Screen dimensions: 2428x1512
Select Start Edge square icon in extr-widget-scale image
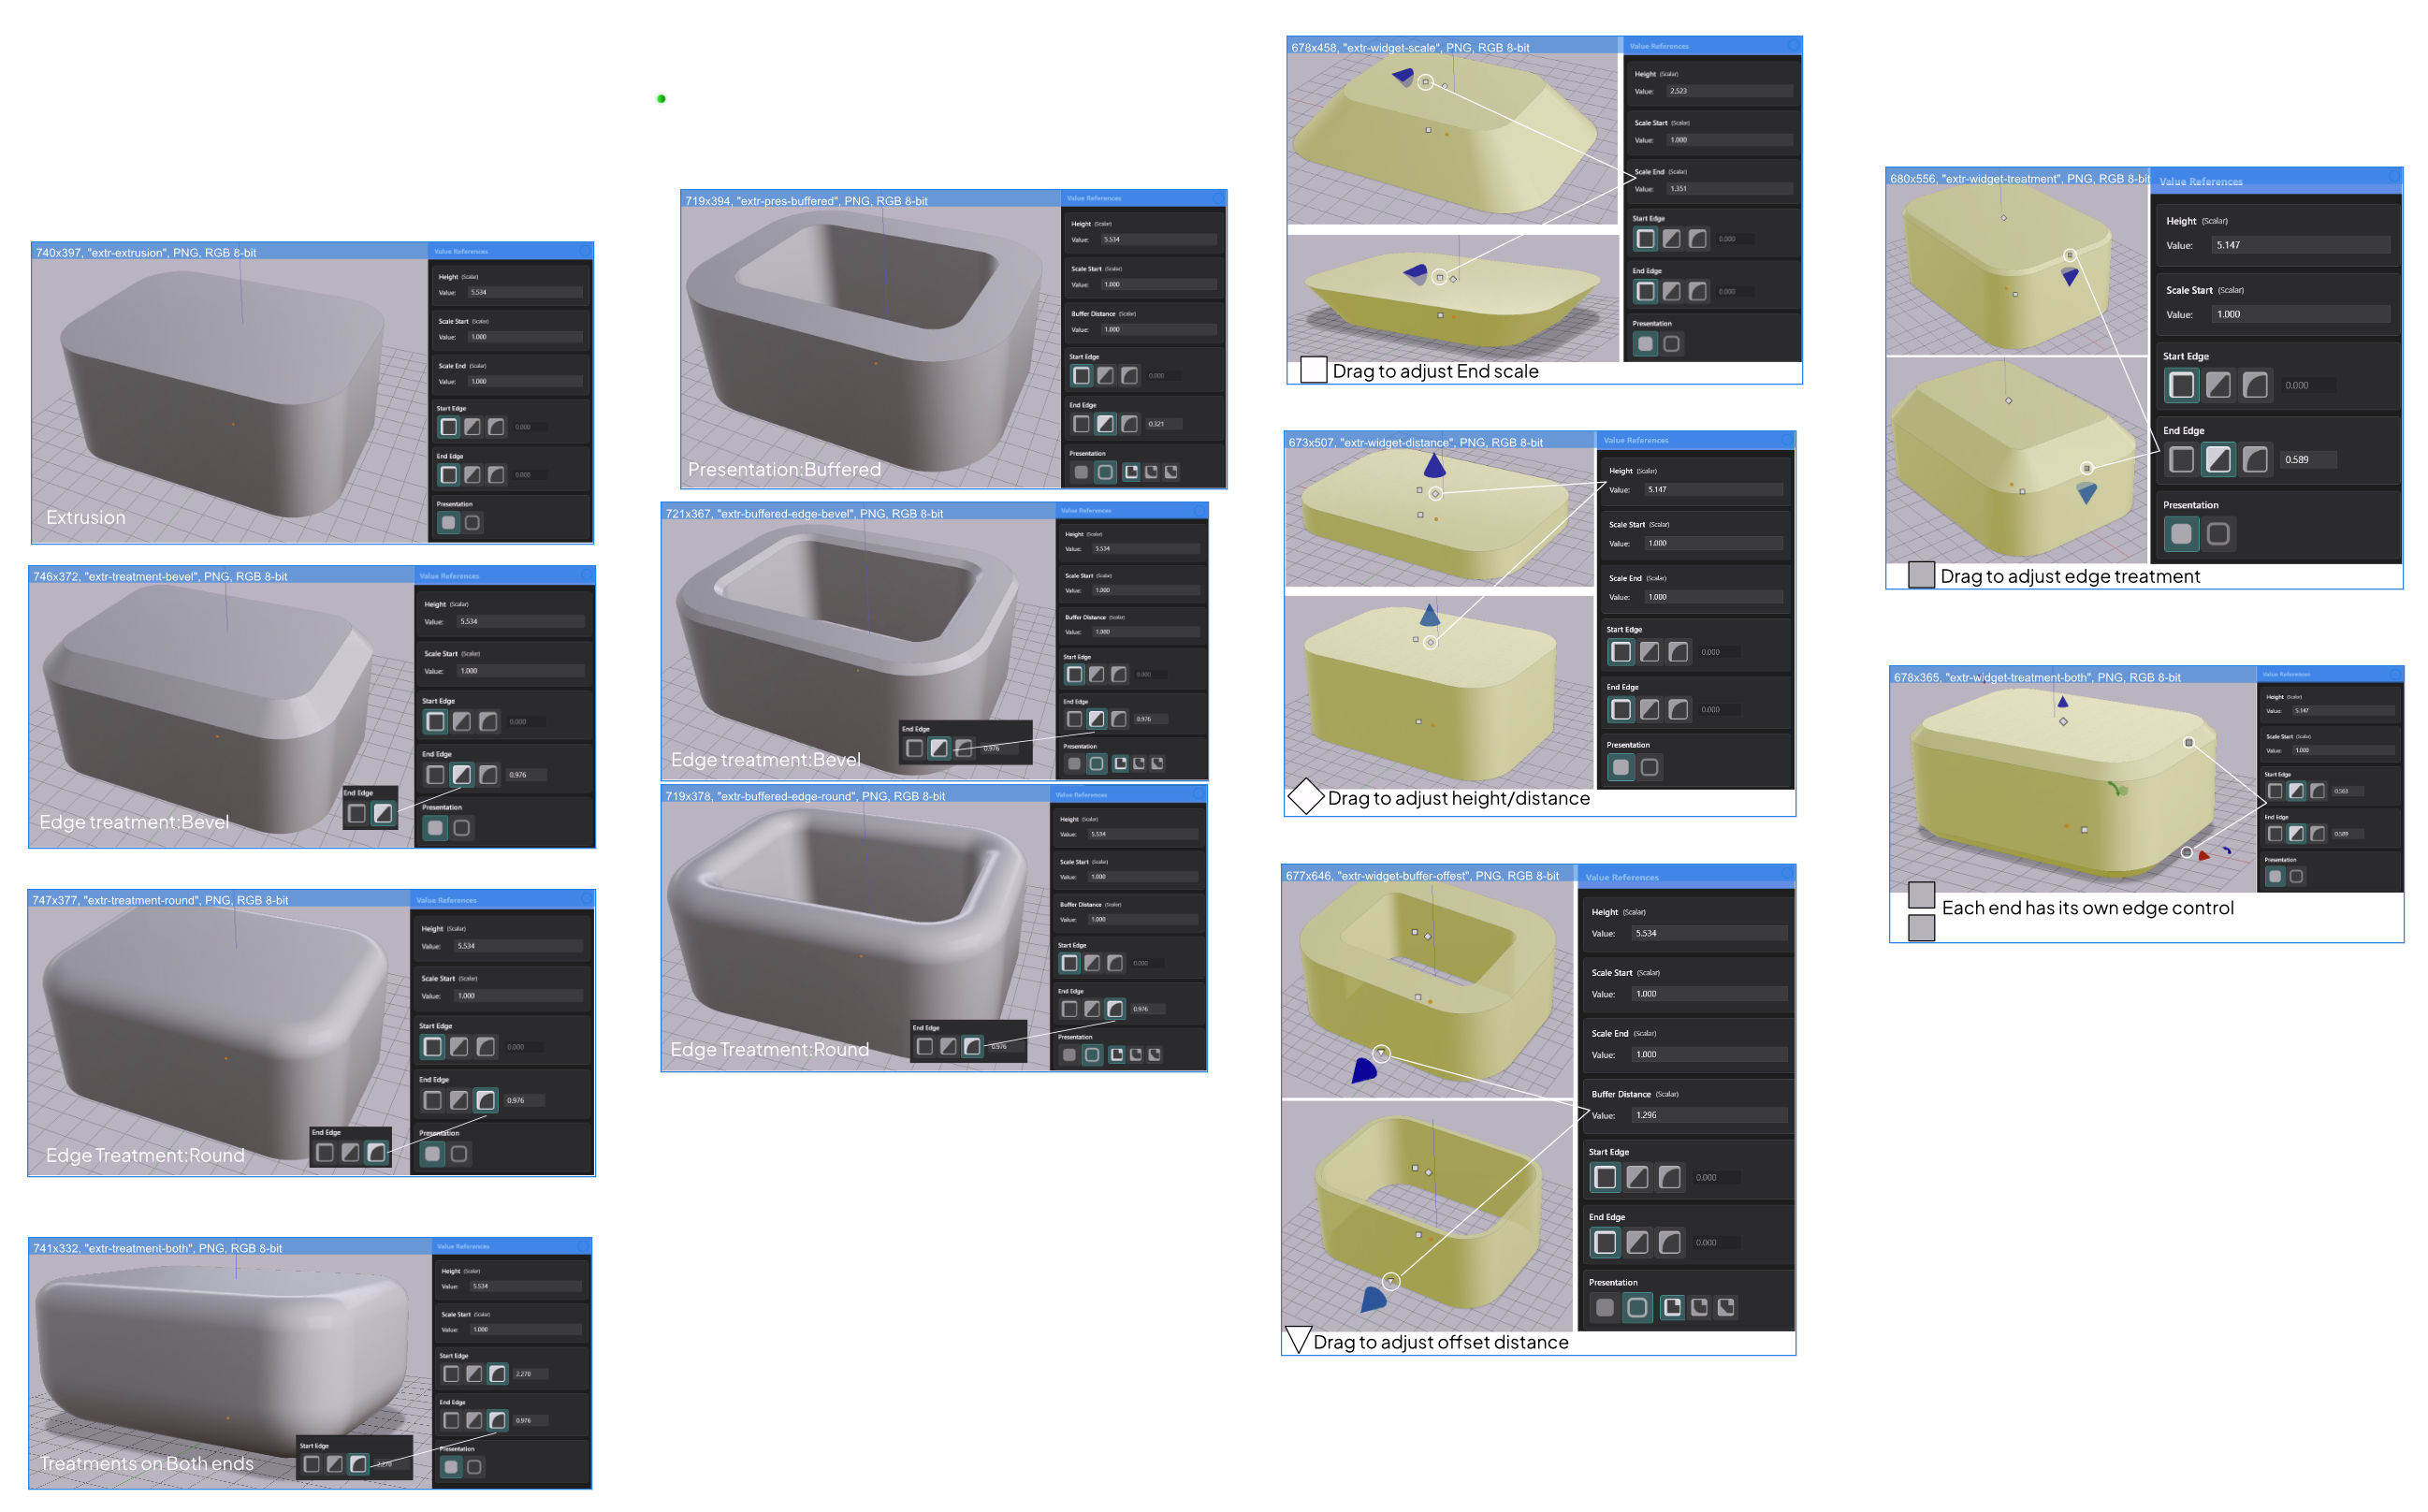click(x=1645, y=239)
